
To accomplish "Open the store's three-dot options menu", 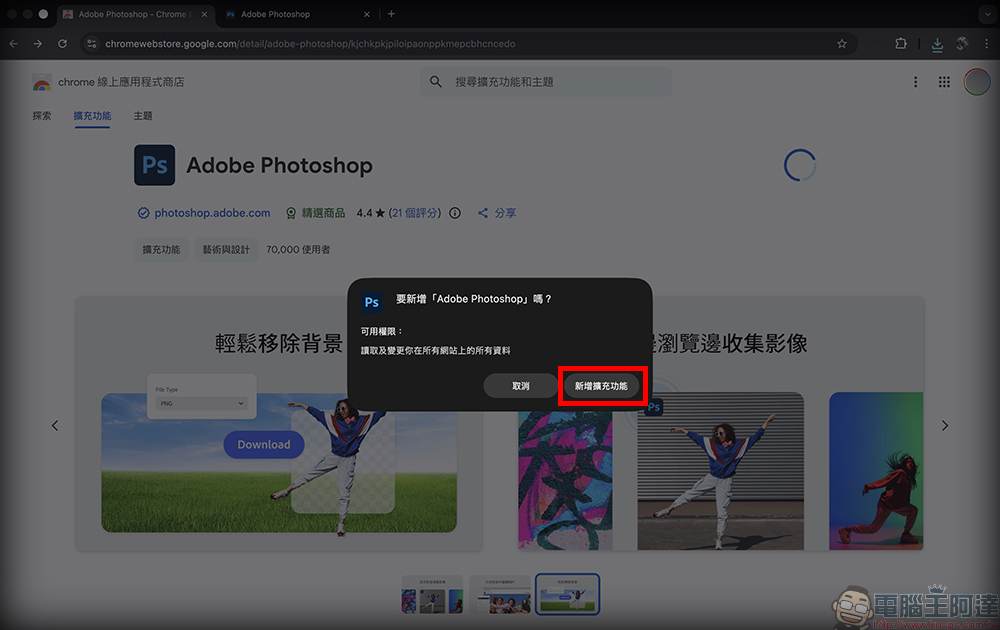I will (x=915, y=81).
